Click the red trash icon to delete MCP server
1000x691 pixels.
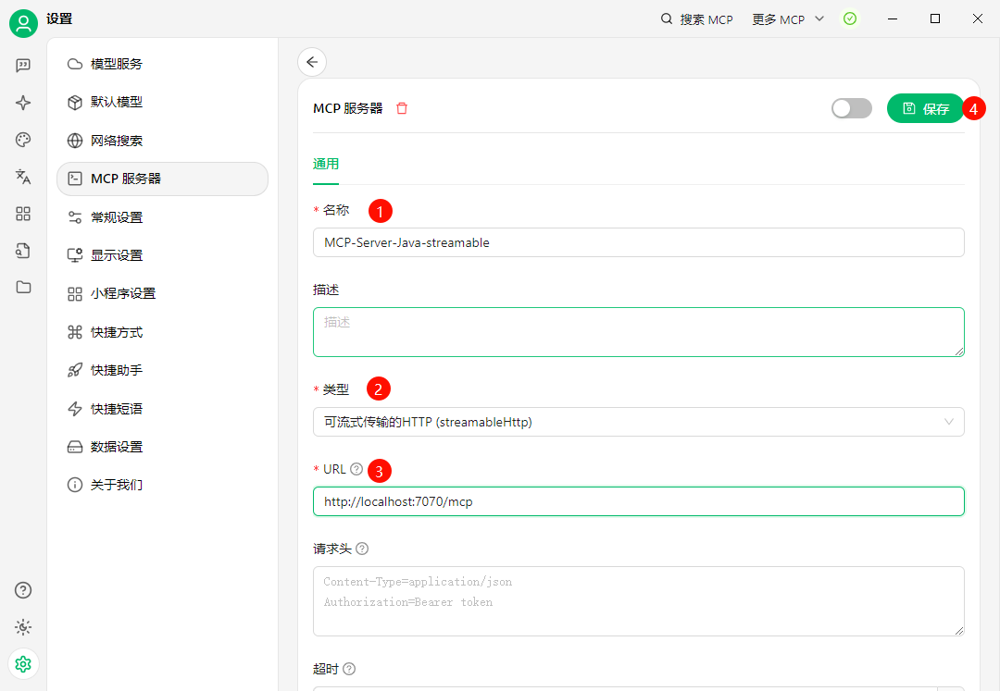402,108
